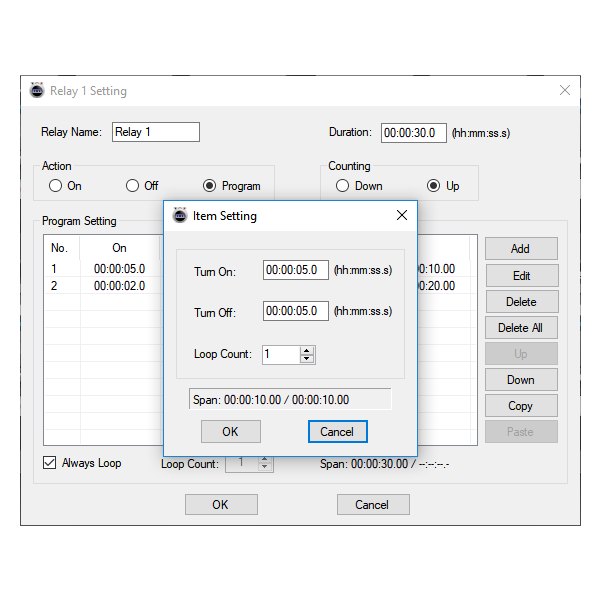Select the On action radio button

(55, 186)
